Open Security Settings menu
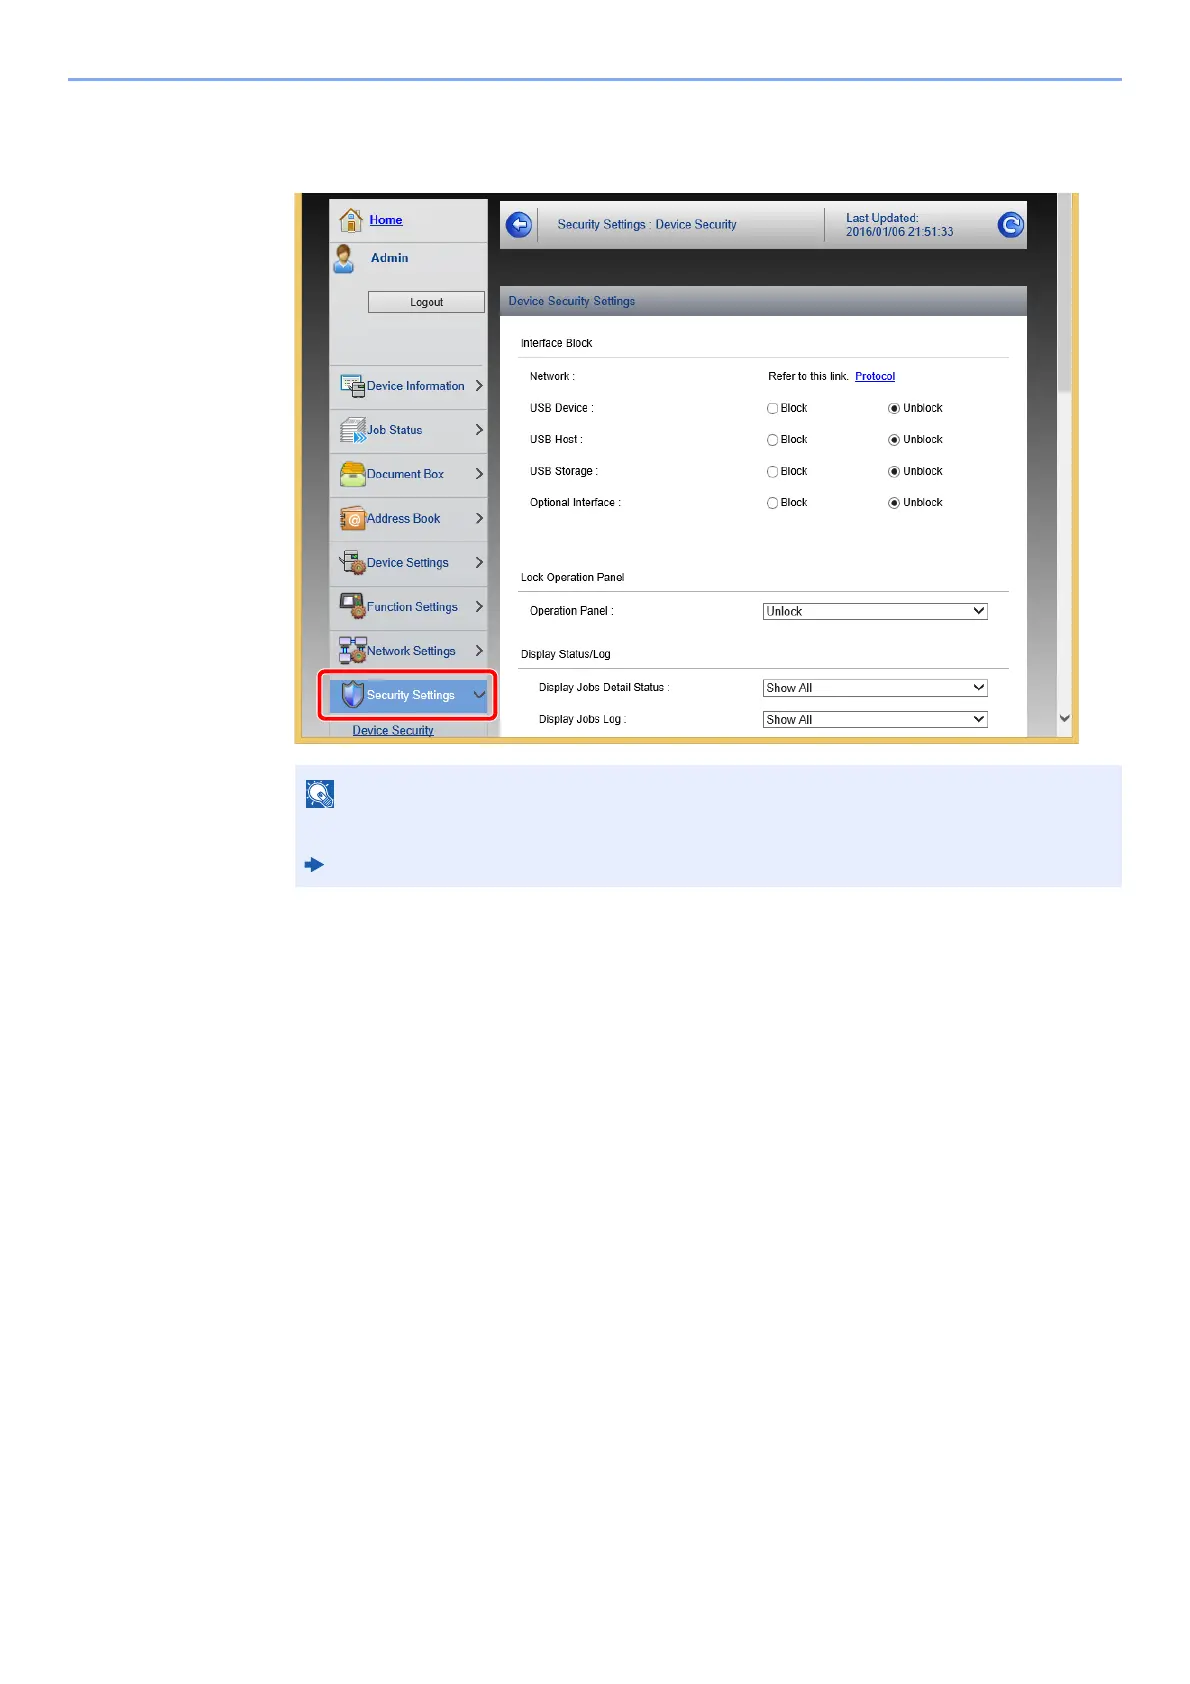Image resolution: width=1190 pixels, height=1684 pixels. pos(409,695)
